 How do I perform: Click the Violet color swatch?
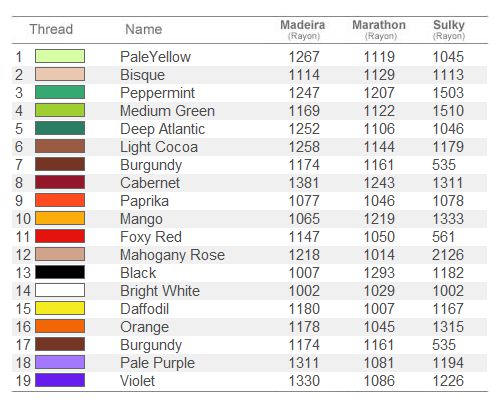(60, 380)
